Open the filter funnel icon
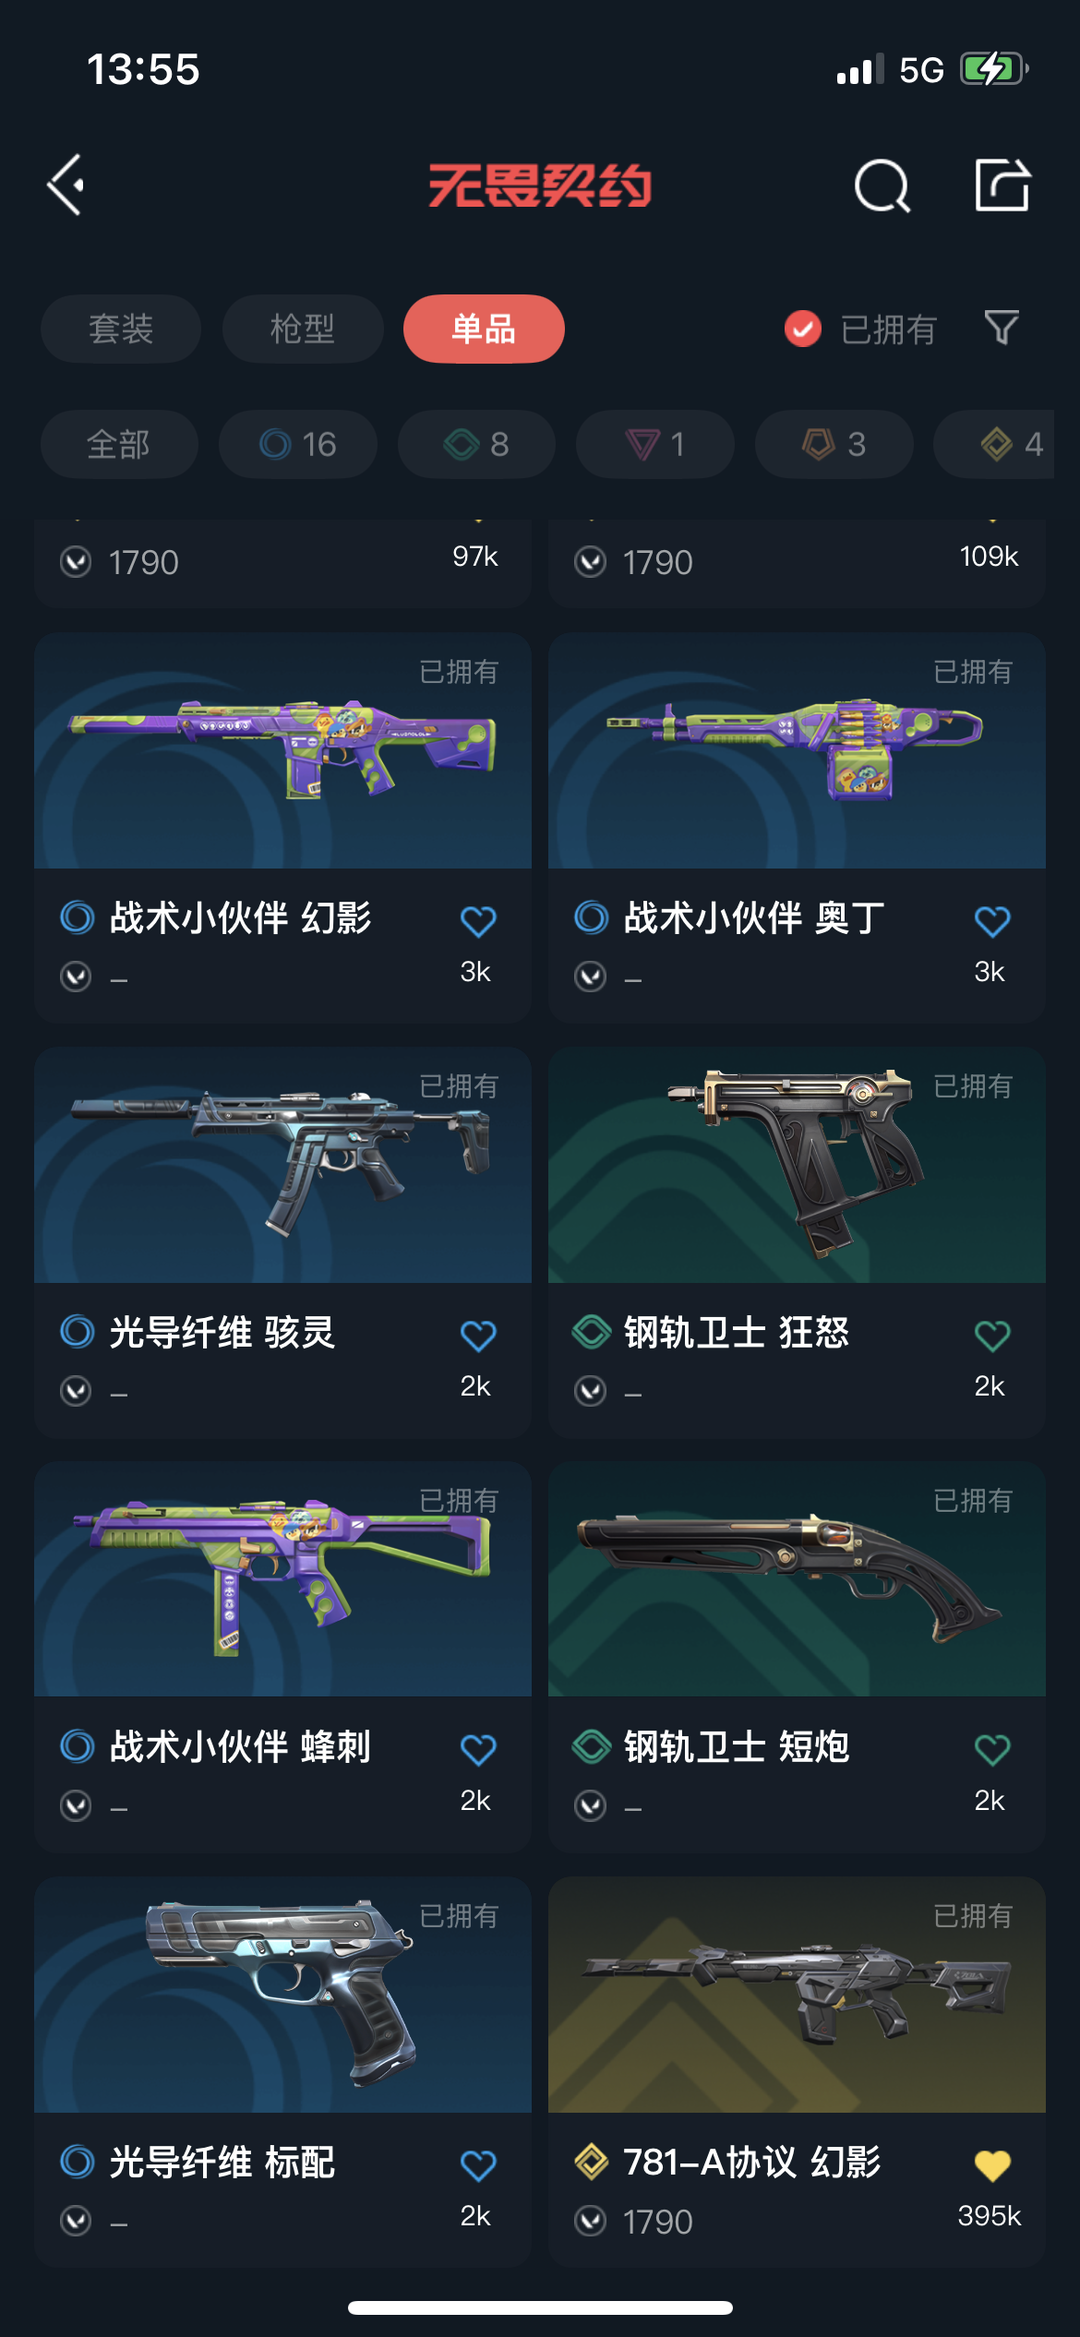The height and width of the screenshot is (2337, 1080). 1001,327
